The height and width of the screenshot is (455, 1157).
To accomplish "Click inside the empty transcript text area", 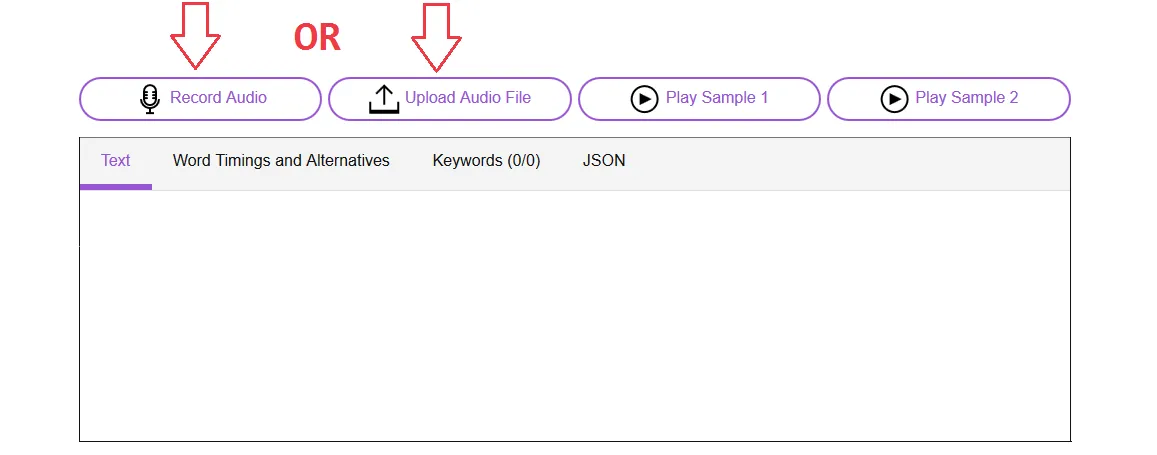I will pos(575,316).
